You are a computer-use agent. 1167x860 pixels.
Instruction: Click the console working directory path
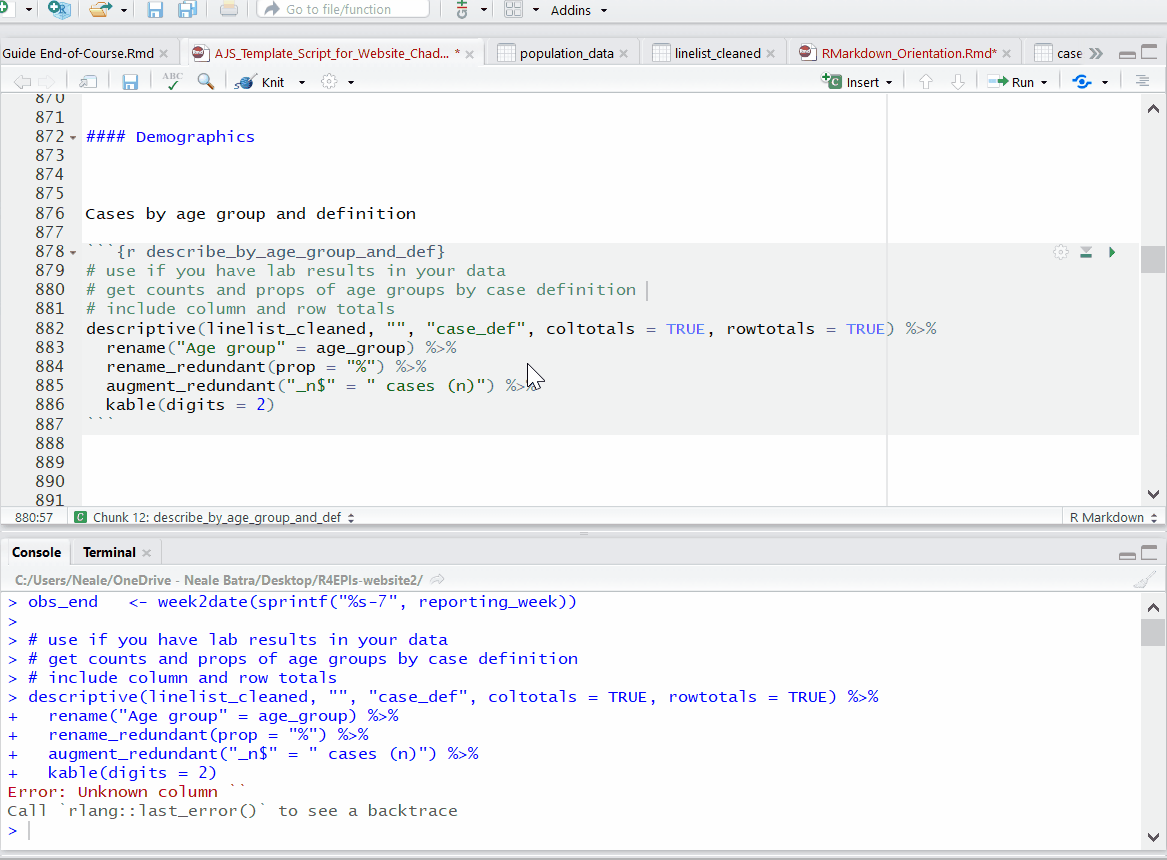click(x=219, y=580)
